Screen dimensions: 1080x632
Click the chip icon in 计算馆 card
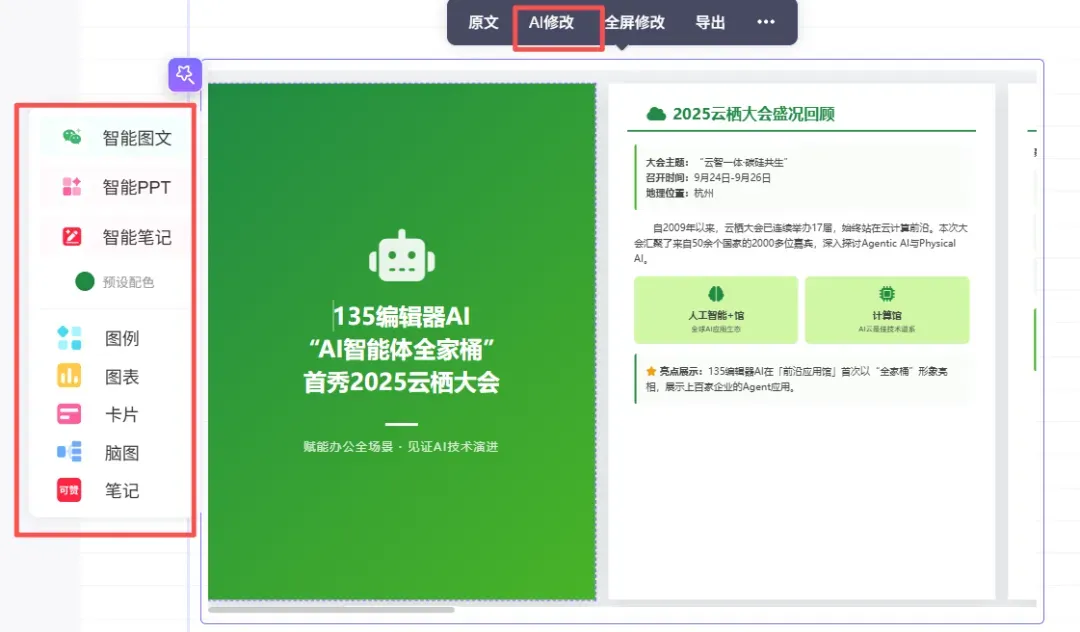(x=887, y=294)
